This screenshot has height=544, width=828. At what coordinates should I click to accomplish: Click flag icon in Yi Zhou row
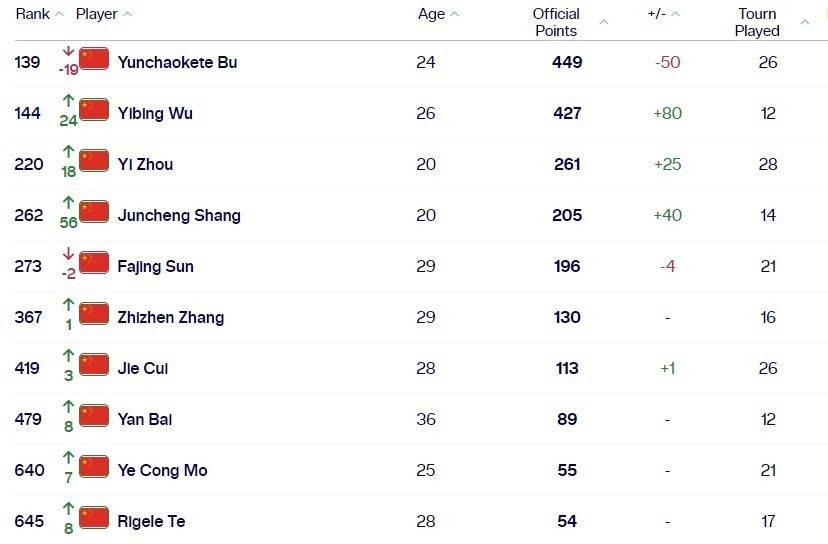coord(94,161)
